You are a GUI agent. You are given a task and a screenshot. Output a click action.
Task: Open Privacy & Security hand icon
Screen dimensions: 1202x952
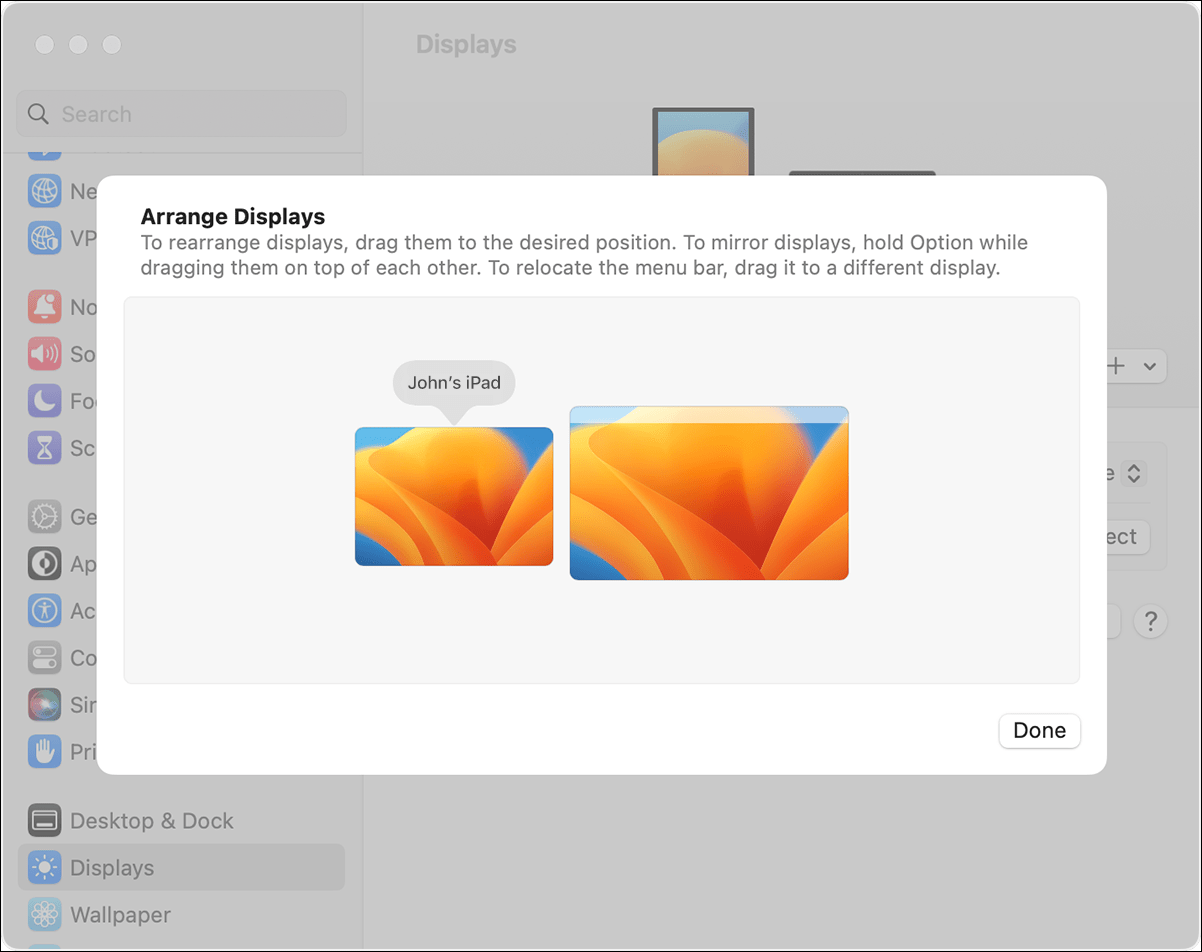click(x=44, y=752)
